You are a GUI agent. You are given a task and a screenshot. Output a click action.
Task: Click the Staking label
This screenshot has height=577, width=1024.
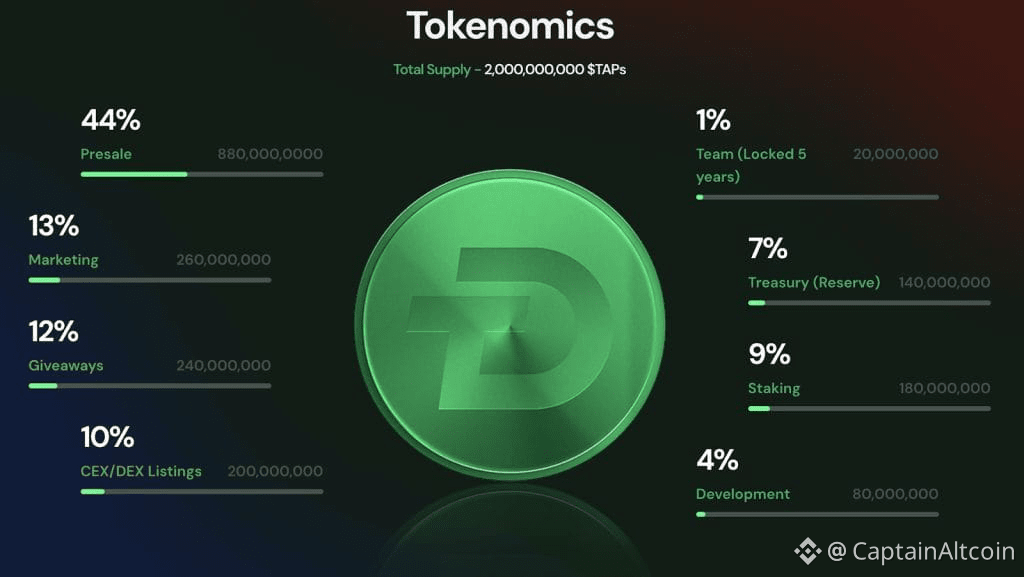(x=774, y=388)
